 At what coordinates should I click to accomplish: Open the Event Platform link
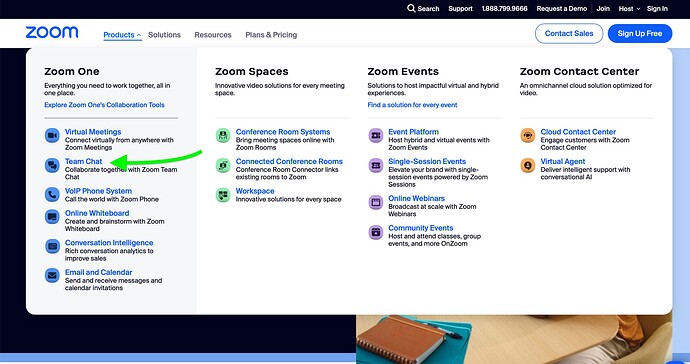413,132
